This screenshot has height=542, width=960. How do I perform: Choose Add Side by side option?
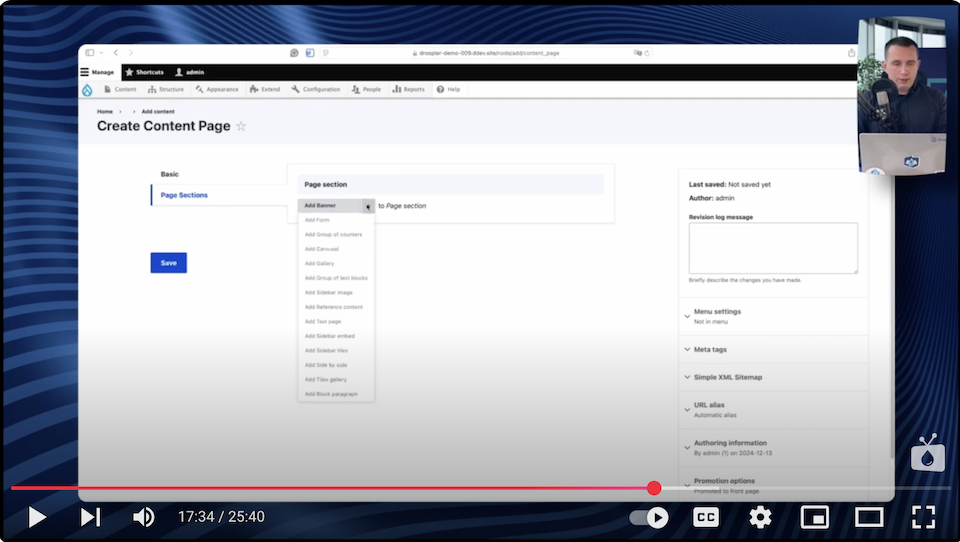click(326, 365)
